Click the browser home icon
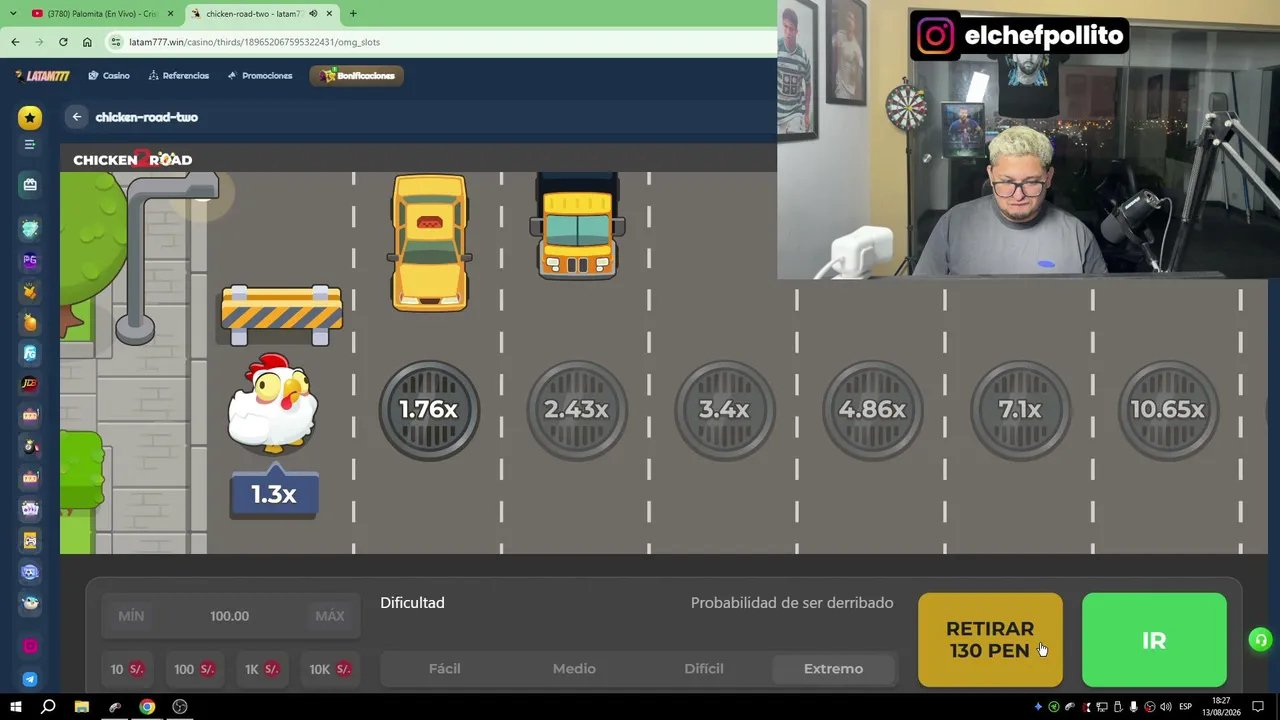Screen dimensions: 1280x720 coord(87,42)
